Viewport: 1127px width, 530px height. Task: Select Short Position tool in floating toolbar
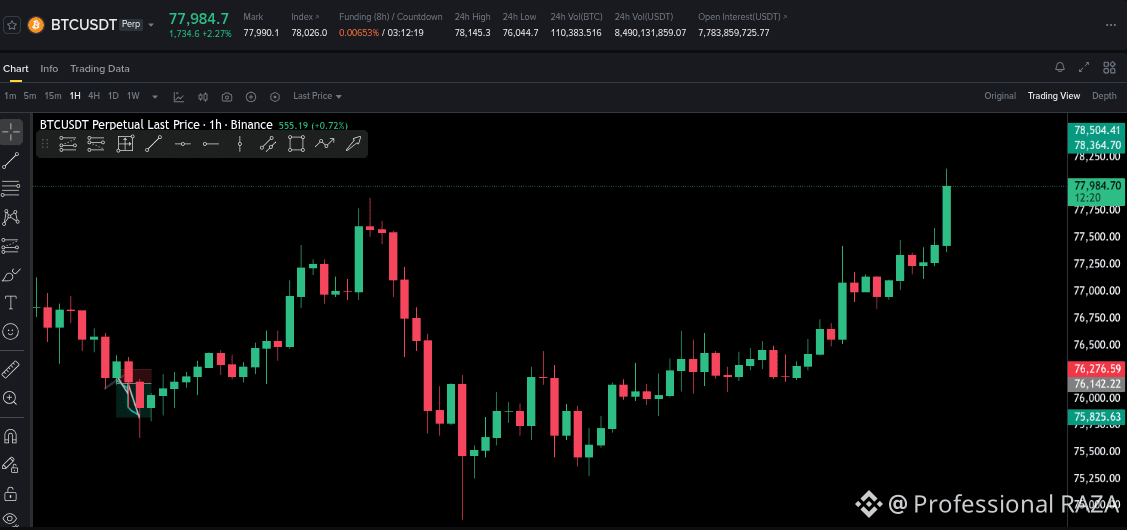pyautogui.click(x=96, y=144)
